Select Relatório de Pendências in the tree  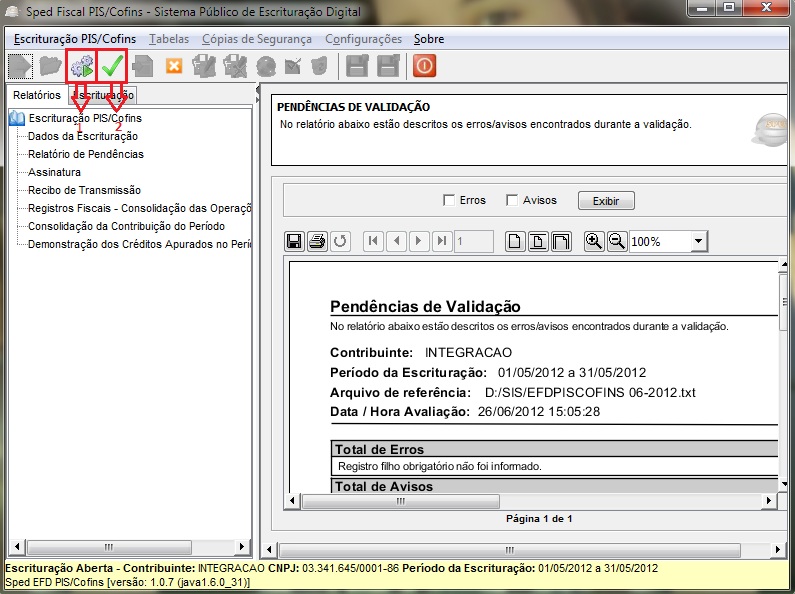[86, 154]
